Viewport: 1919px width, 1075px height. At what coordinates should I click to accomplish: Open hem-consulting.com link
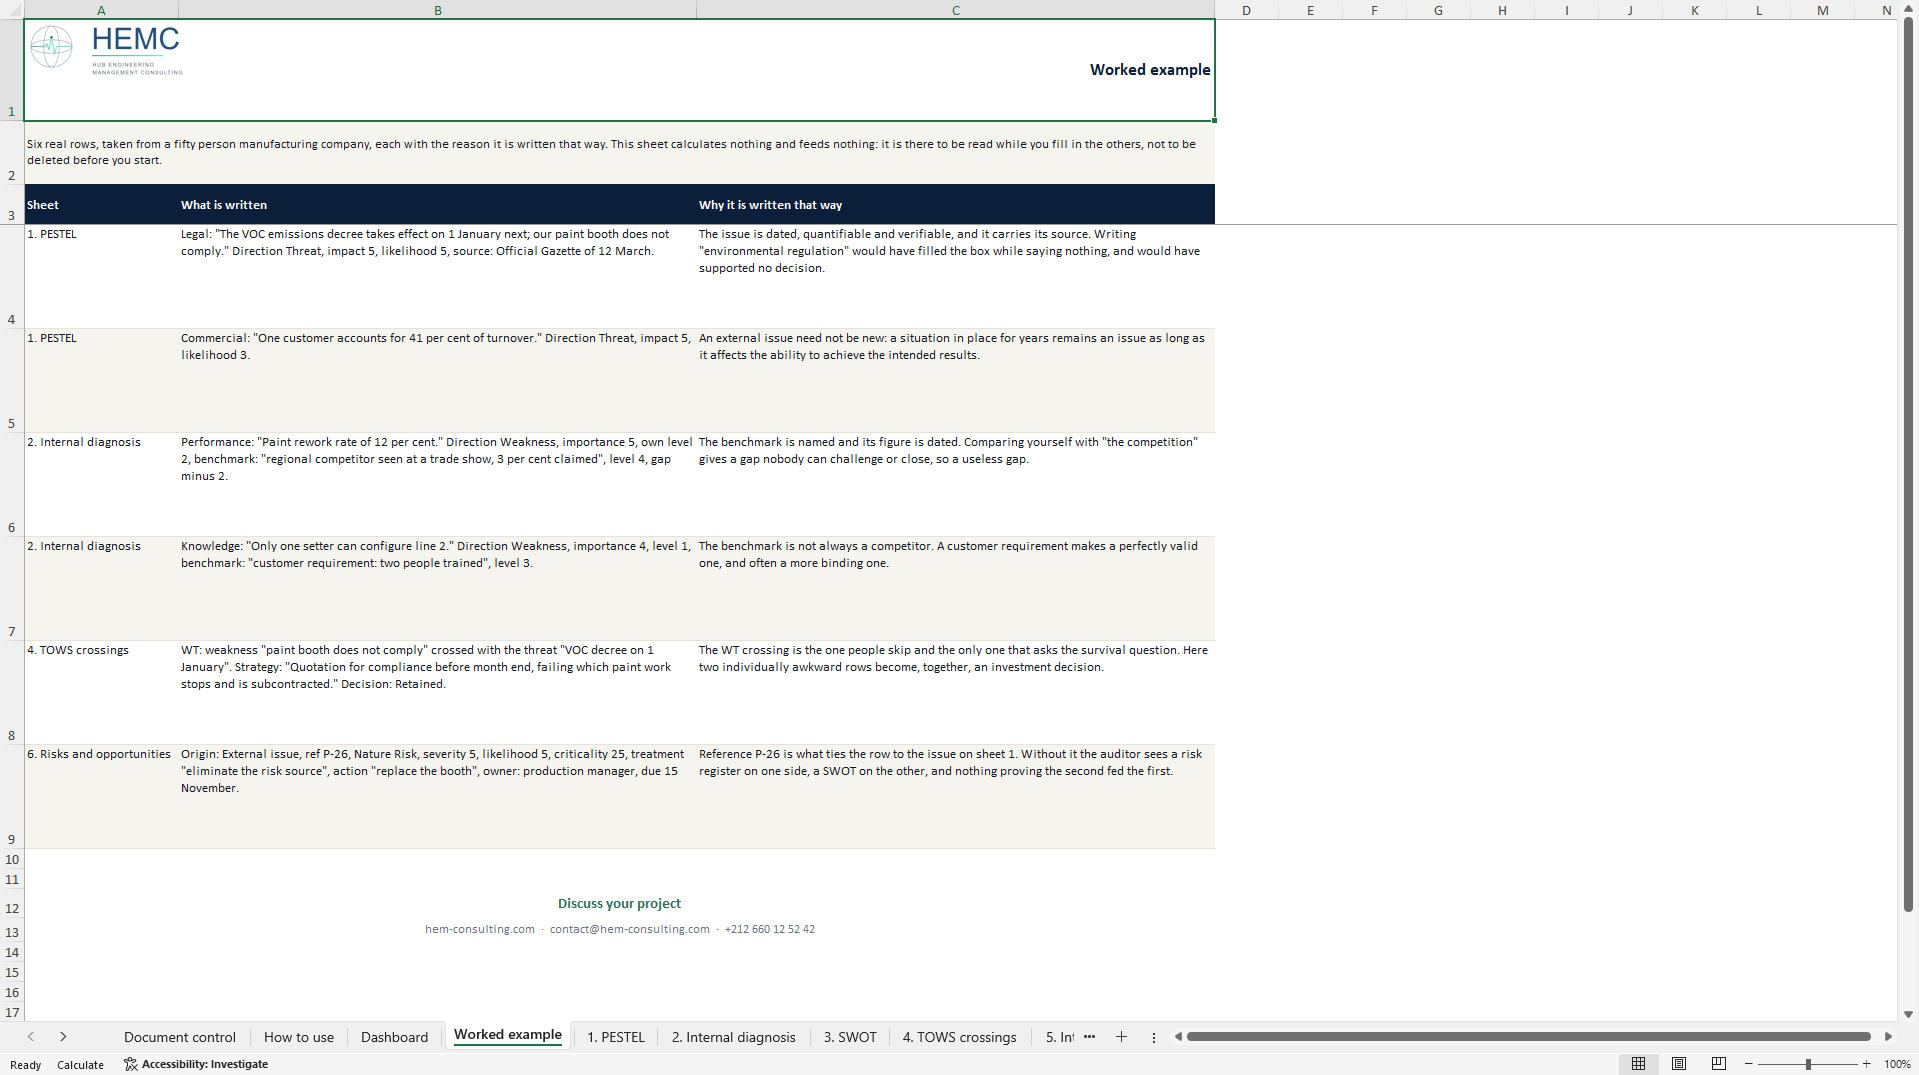(480, 929)
